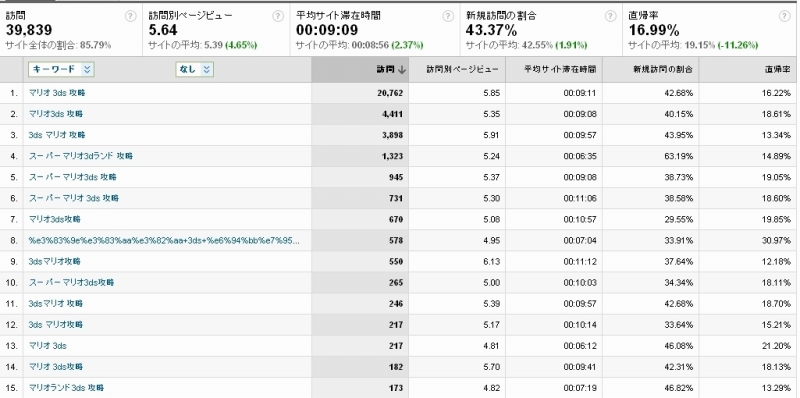Open keyword link スーパーマリオ3dランド 攻略
Screen dimensions: 800x398
81,156
